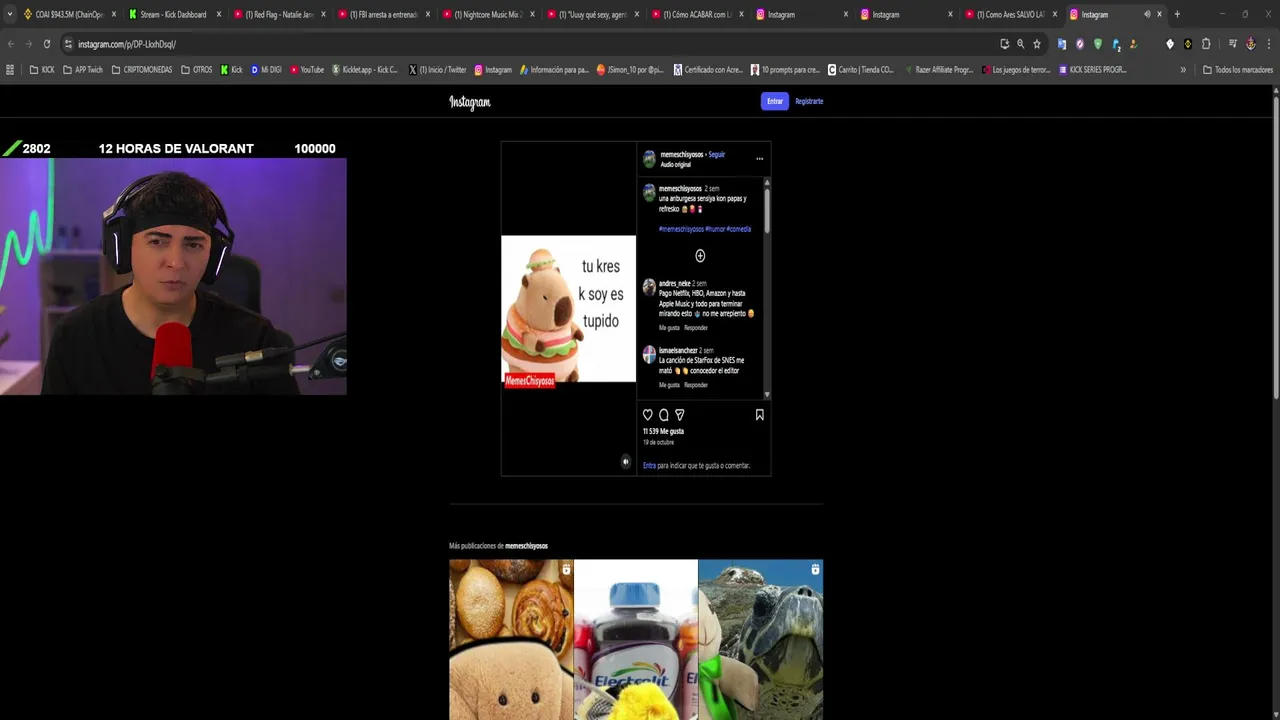This screenshot has width=1280, height=720.
Task: Click comments scrollbar up arrow
Action: click(767, 182)
